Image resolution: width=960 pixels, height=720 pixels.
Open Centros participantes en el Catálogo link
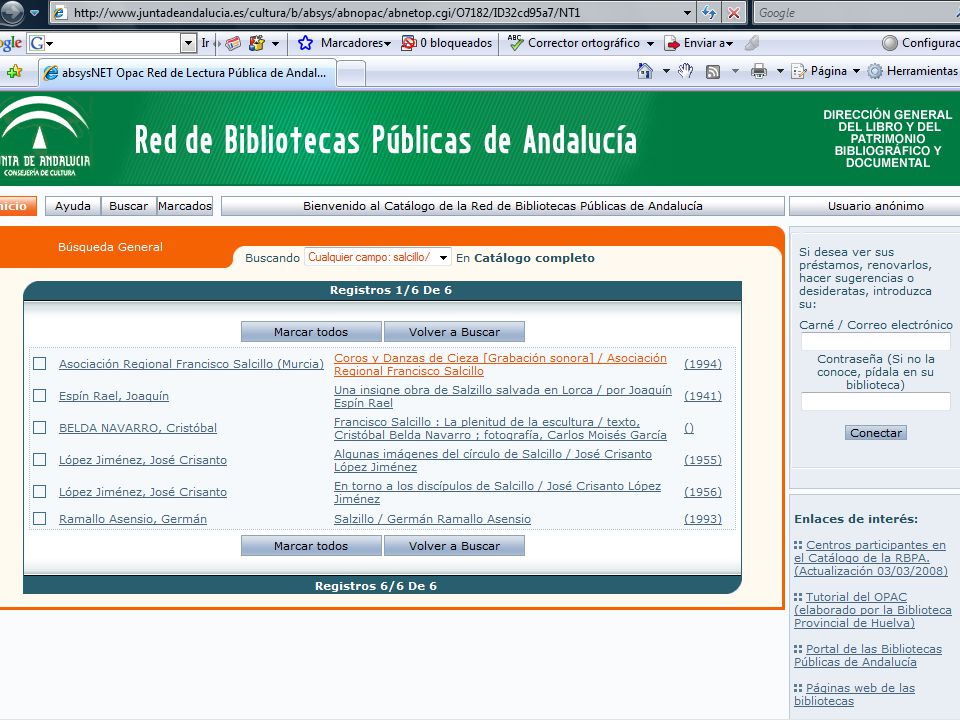871,558
